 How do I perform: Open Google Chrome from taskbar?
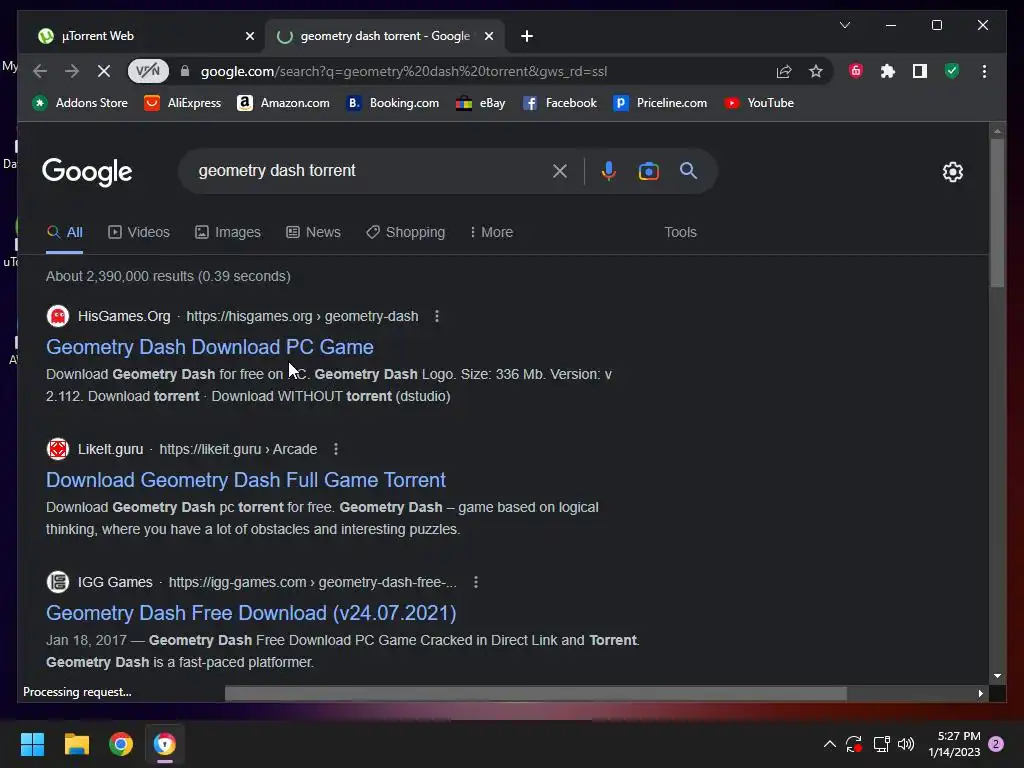(x=121, y=744)
